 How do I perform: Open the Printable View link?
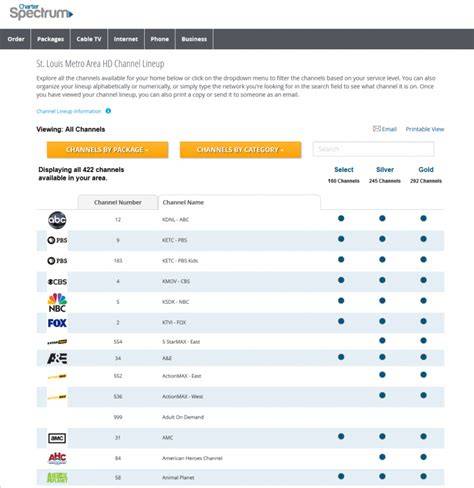pos(425,129)
